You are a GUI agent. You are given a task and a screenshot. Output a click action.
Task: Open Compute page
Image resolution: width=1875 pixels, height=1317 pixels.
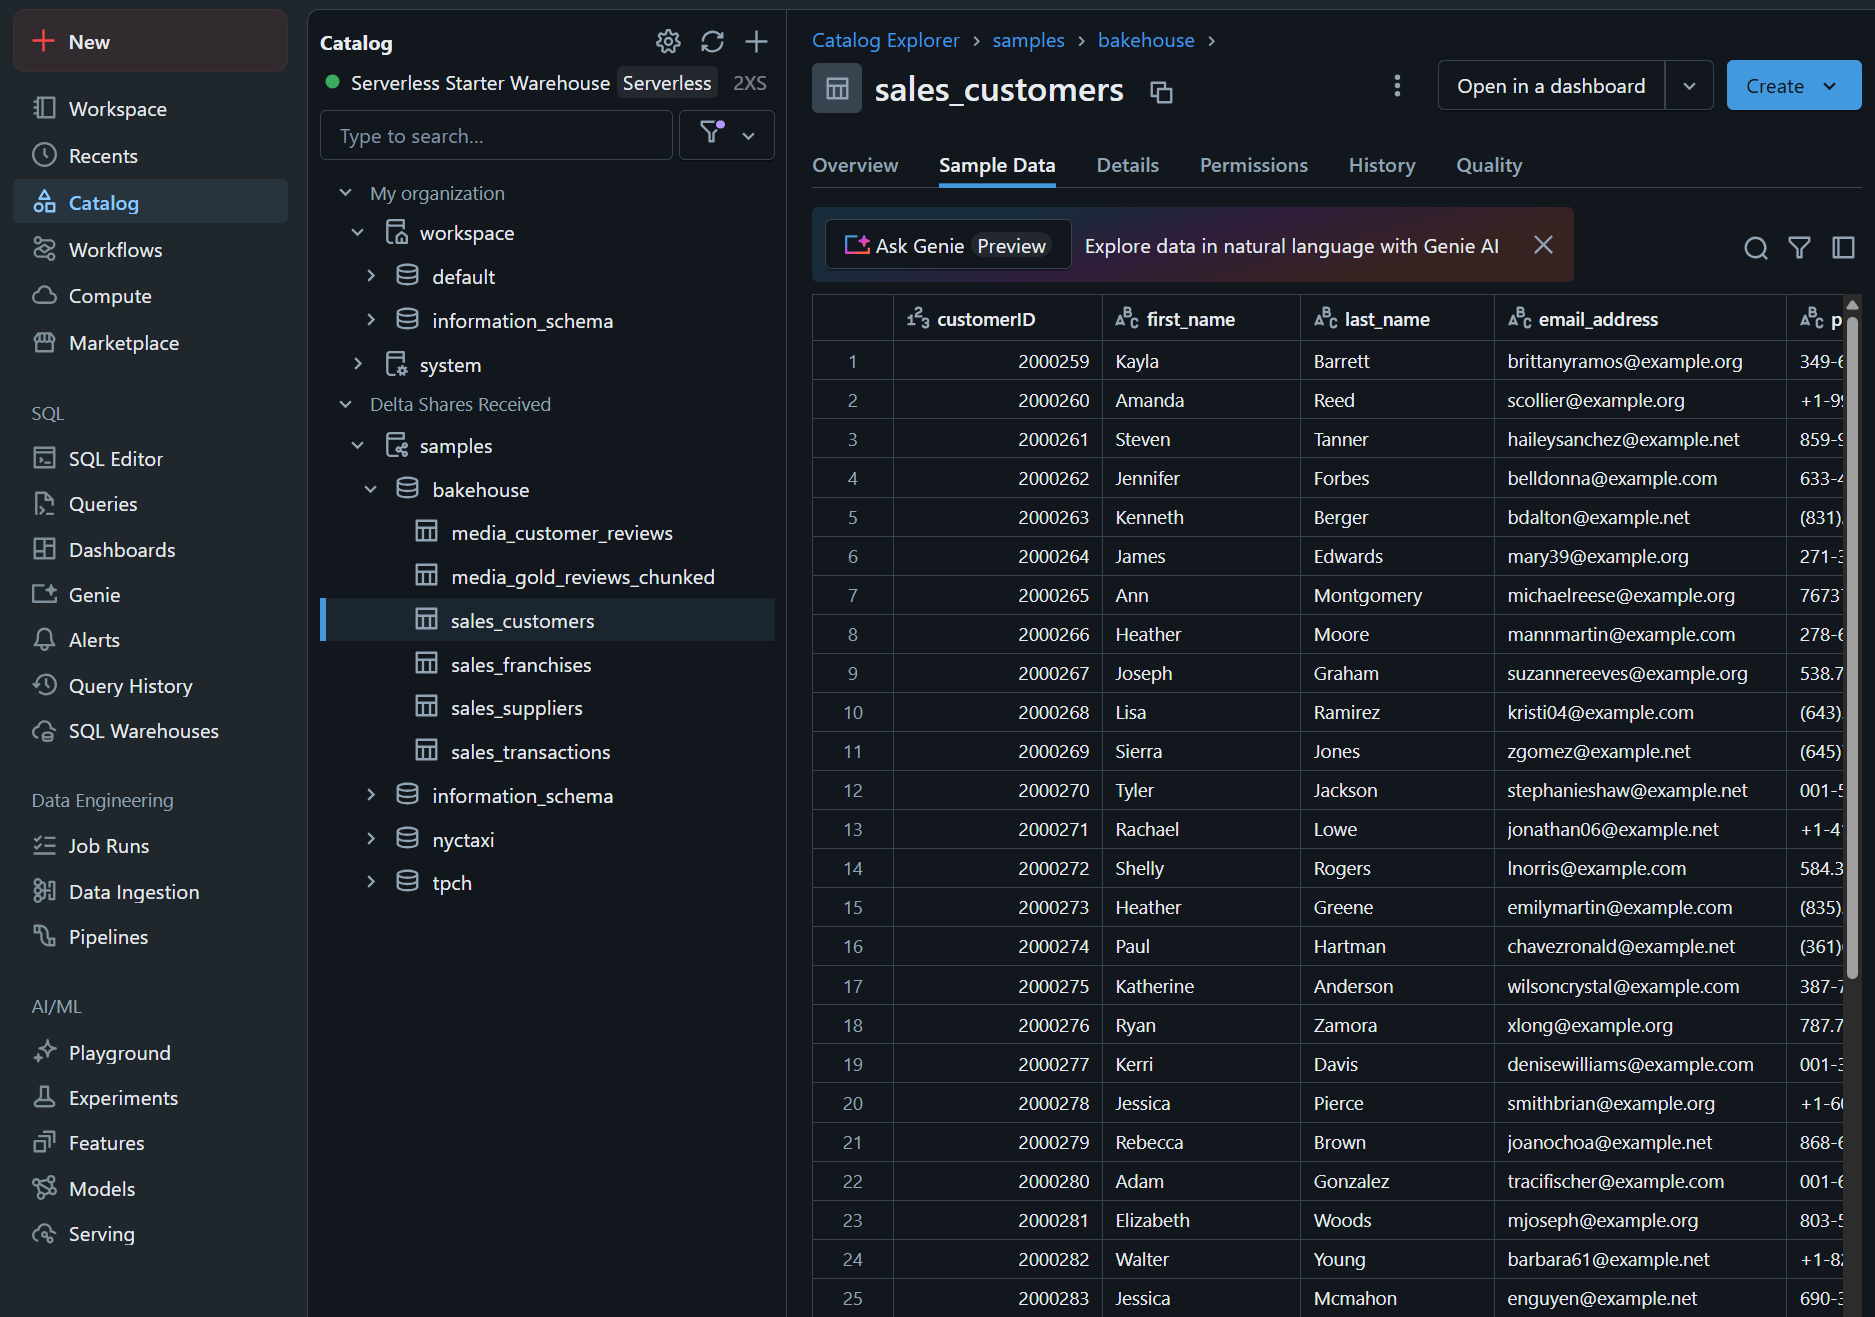coord(150,296)
